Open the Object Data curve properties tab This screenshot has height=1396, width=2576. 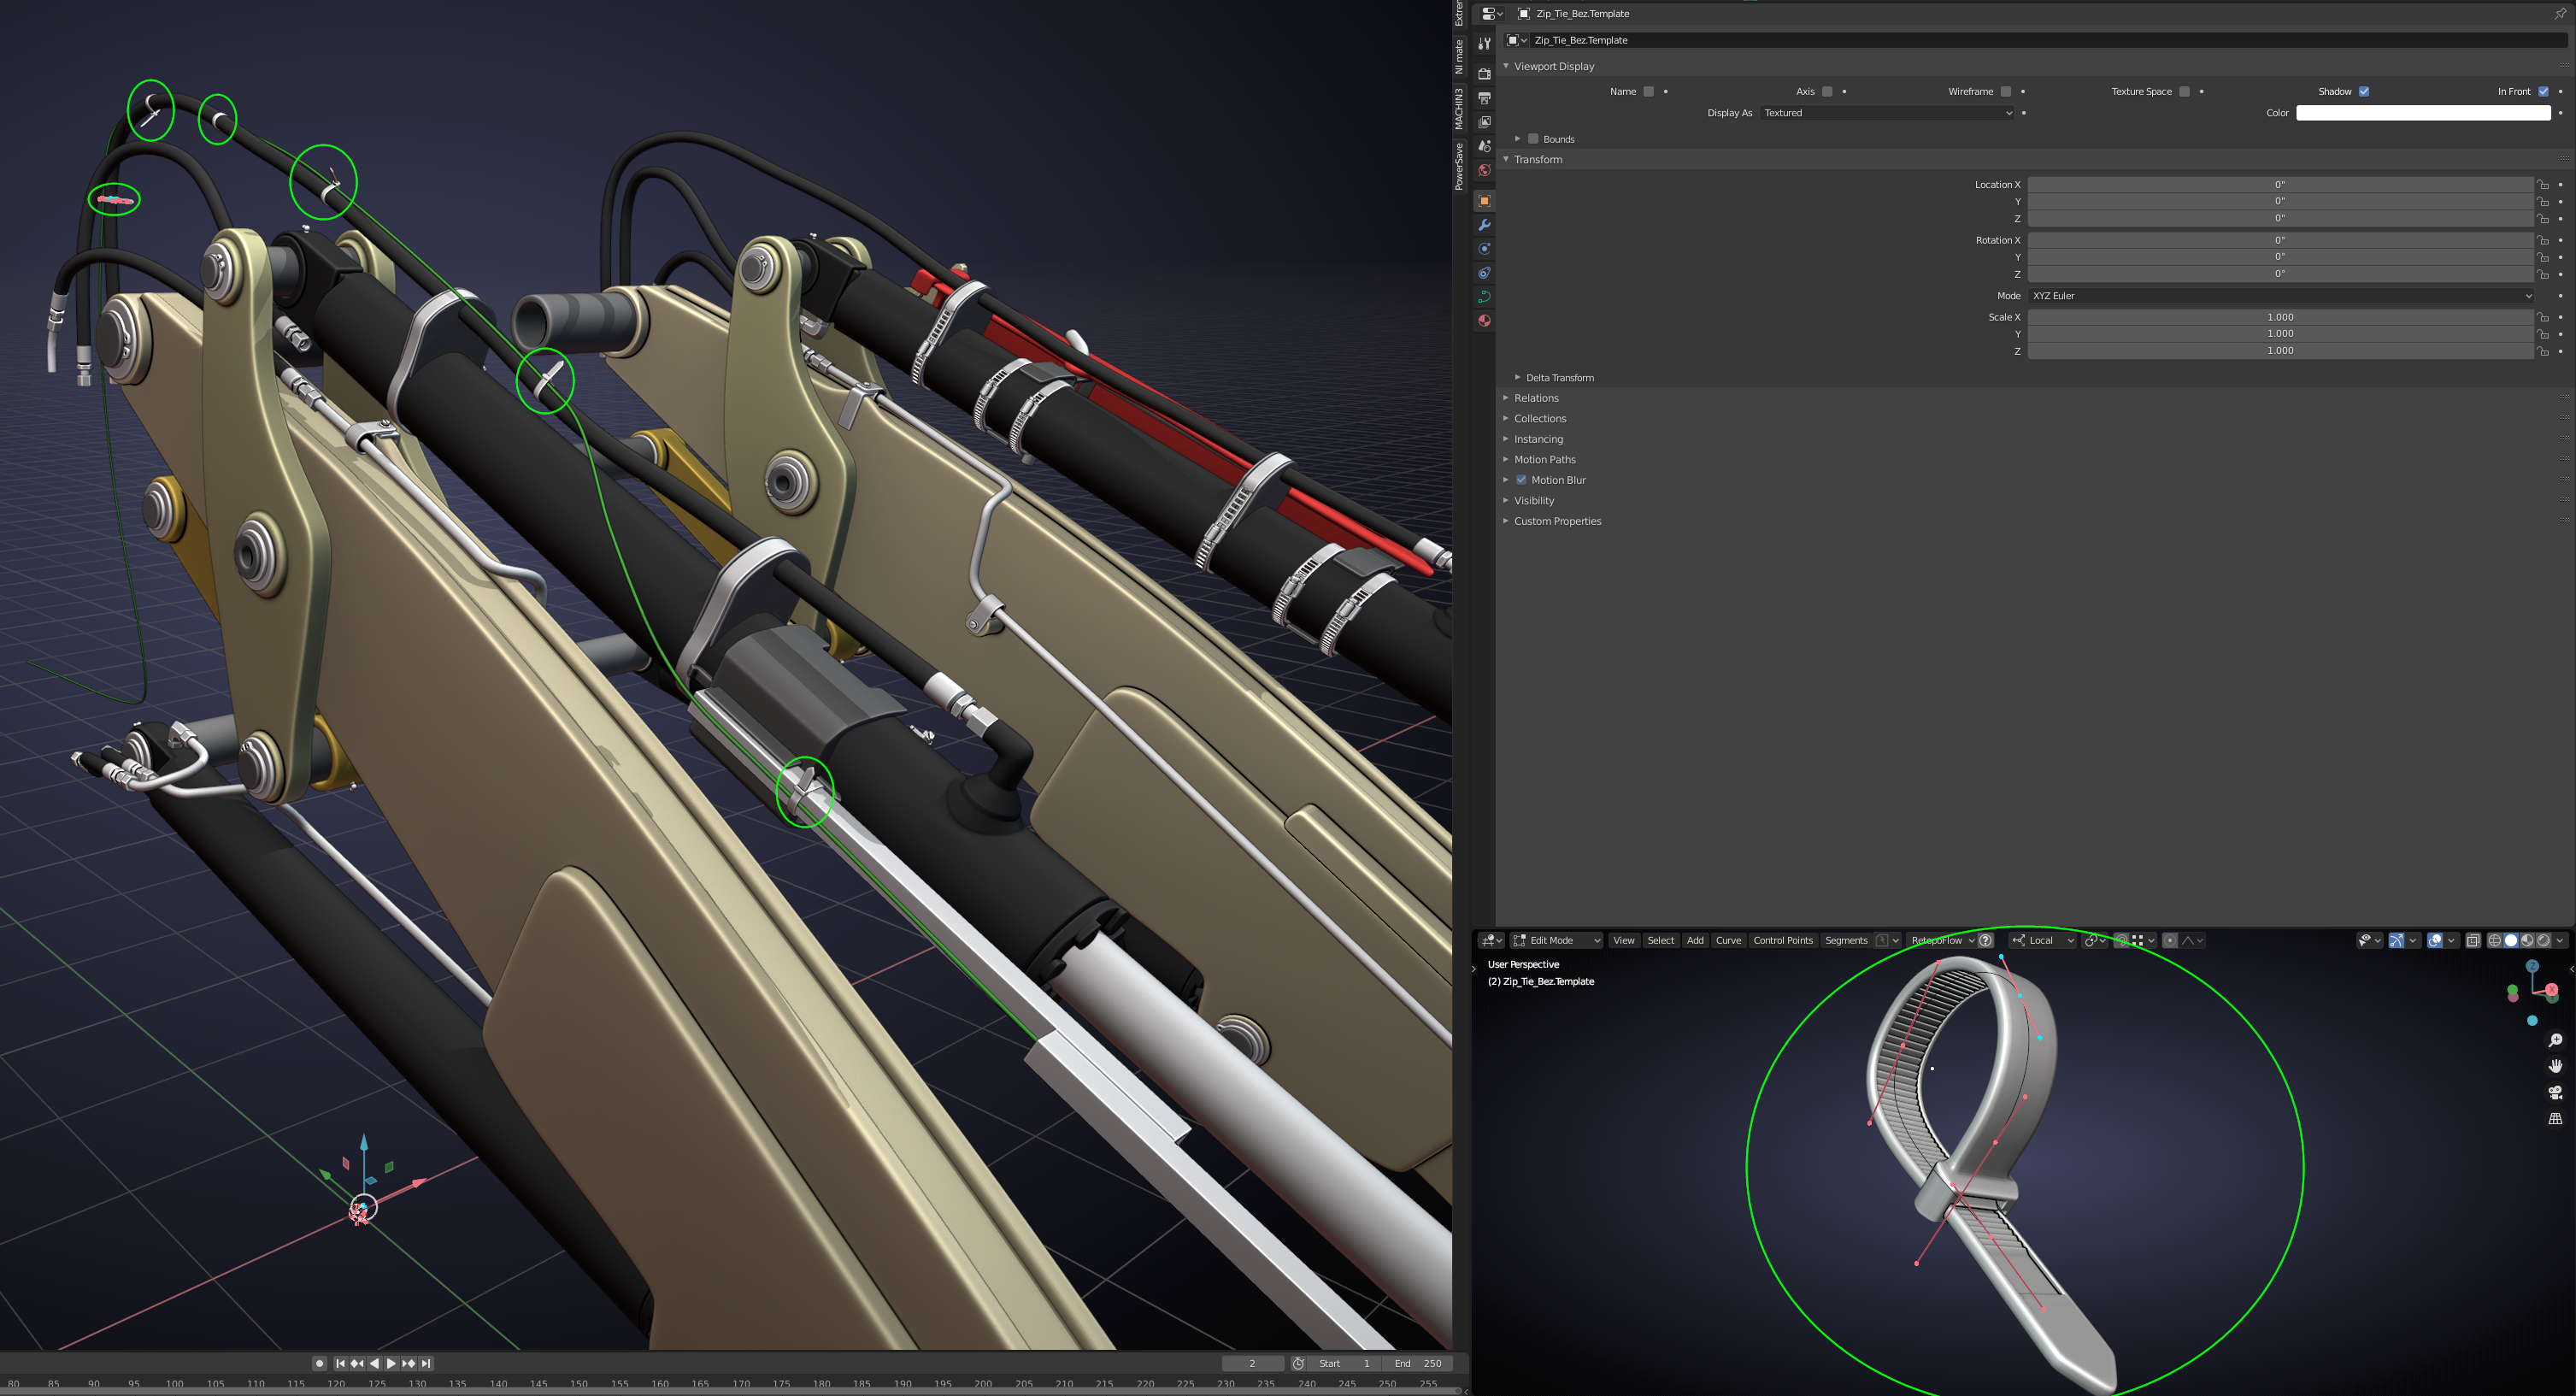point(1485,297)
